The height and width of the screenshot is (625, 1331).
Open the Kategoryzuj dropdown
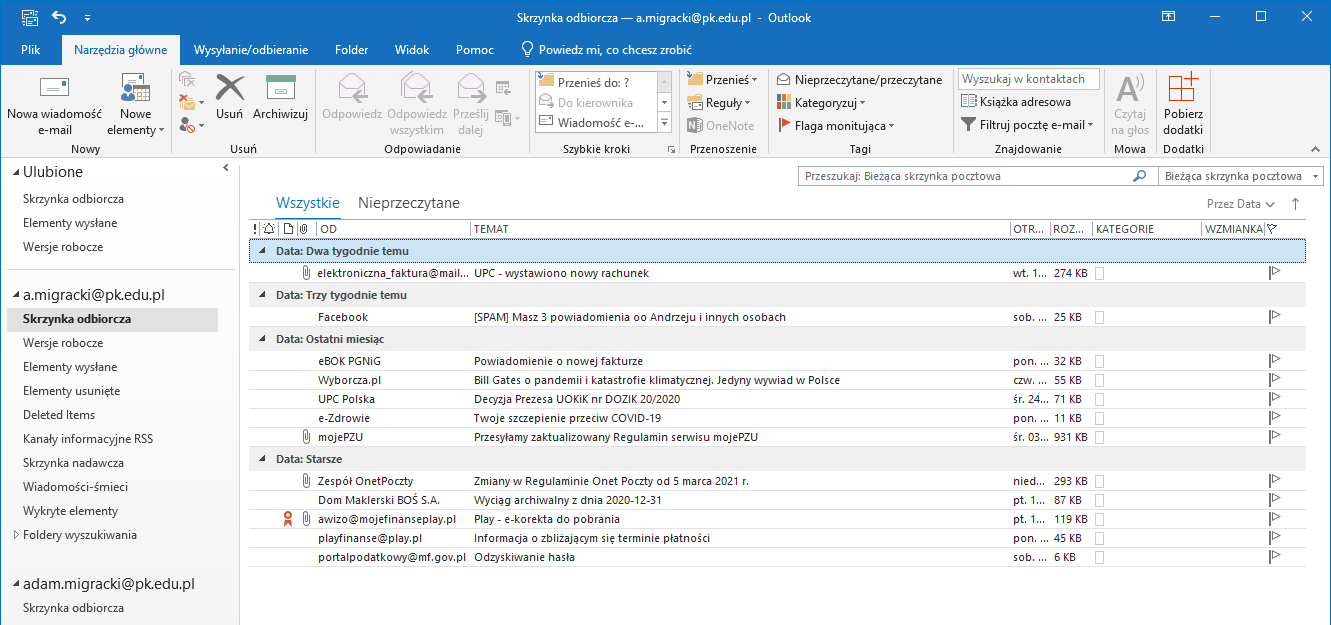[x=822, y=102]
